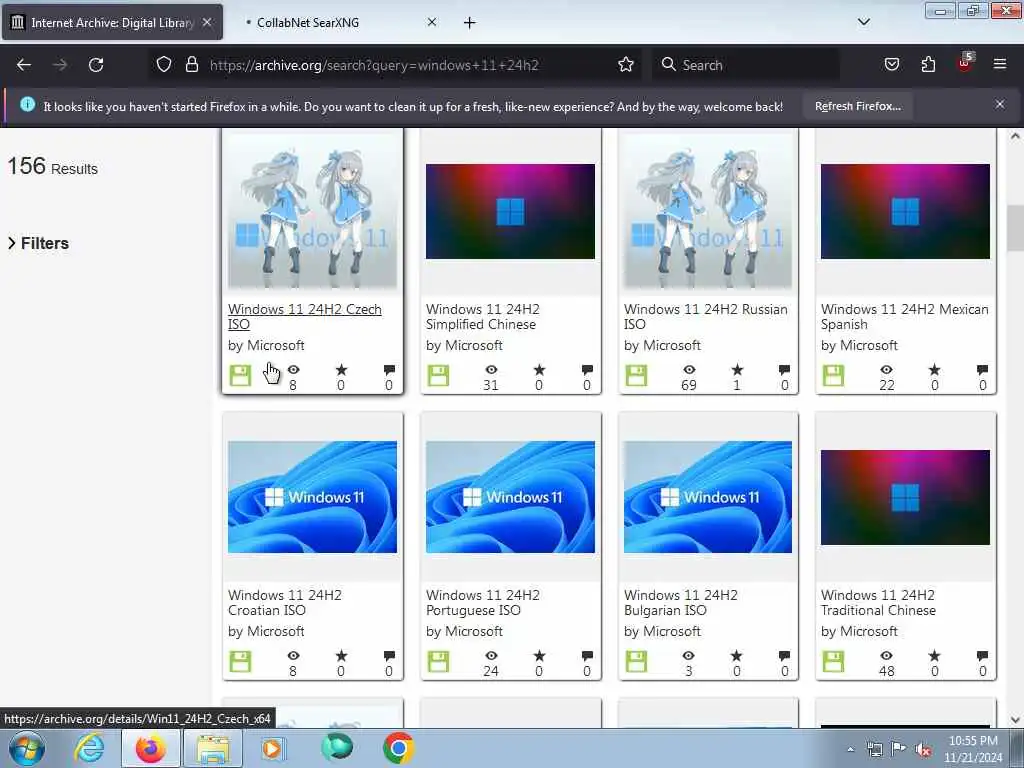Click the Simplified Chinese dark gradient thumbnail
This screenshot has width=1024, height=768.
click(x=510, y=212)
